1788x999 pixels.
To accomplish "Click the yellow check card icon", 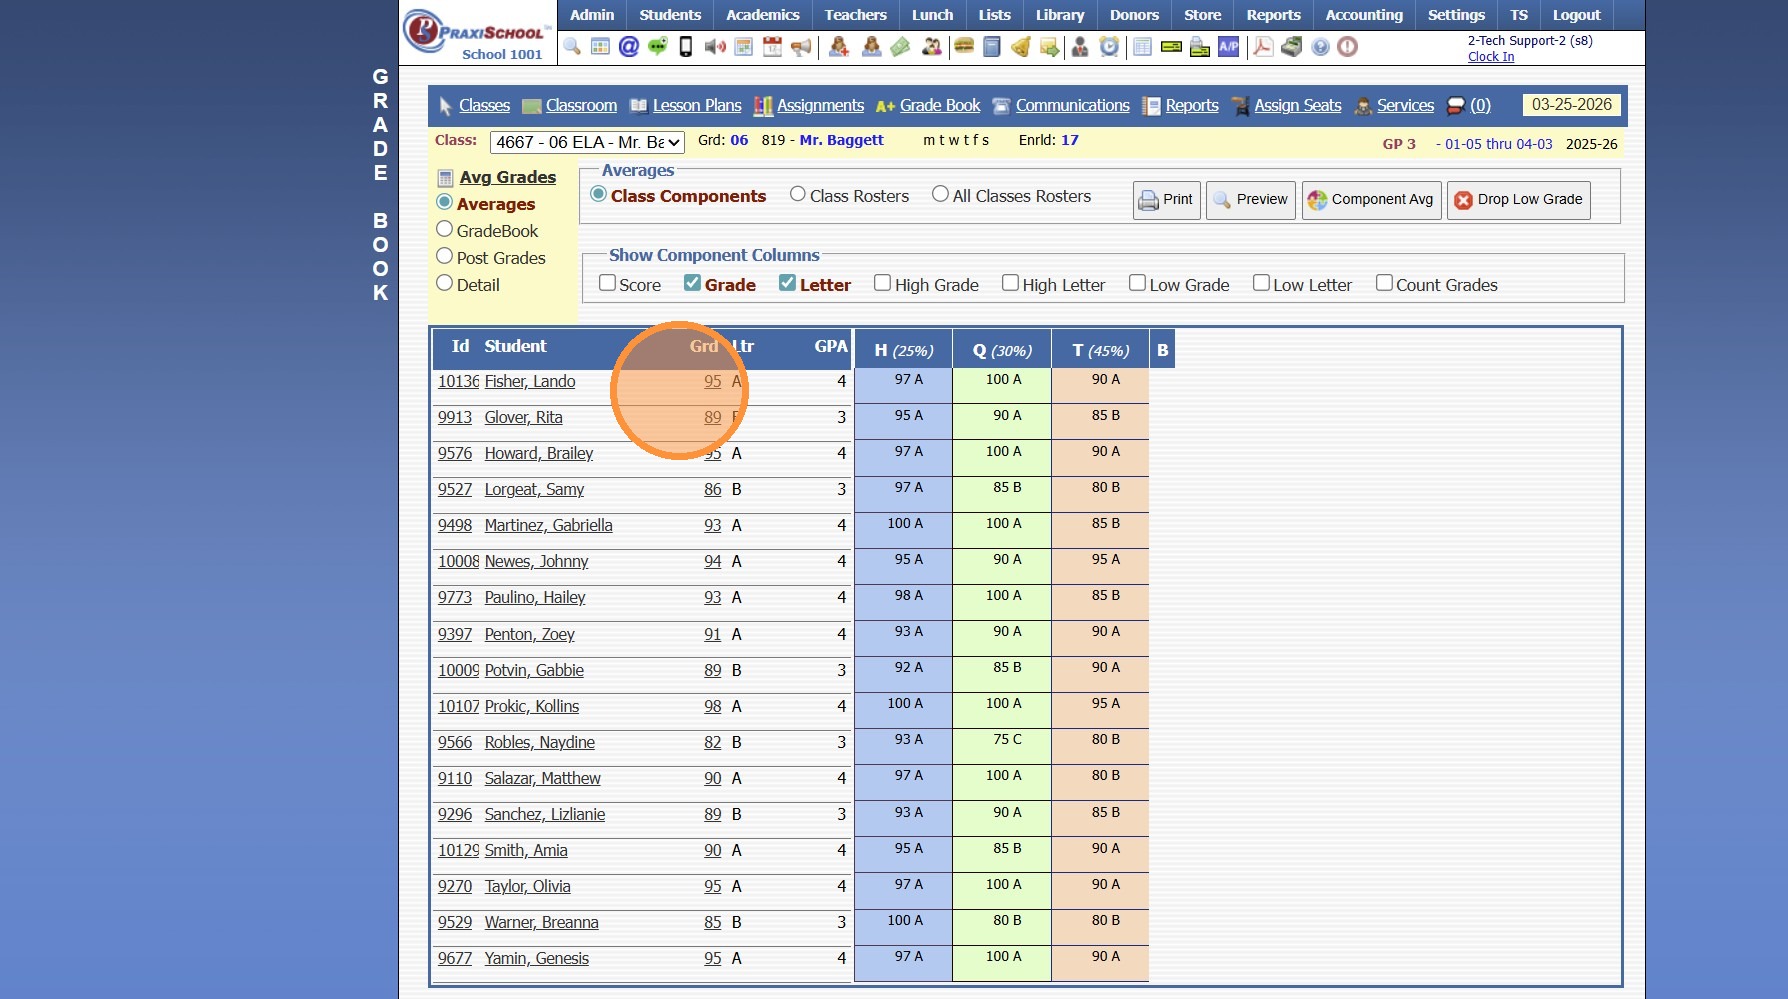I will click(1171, 47).
